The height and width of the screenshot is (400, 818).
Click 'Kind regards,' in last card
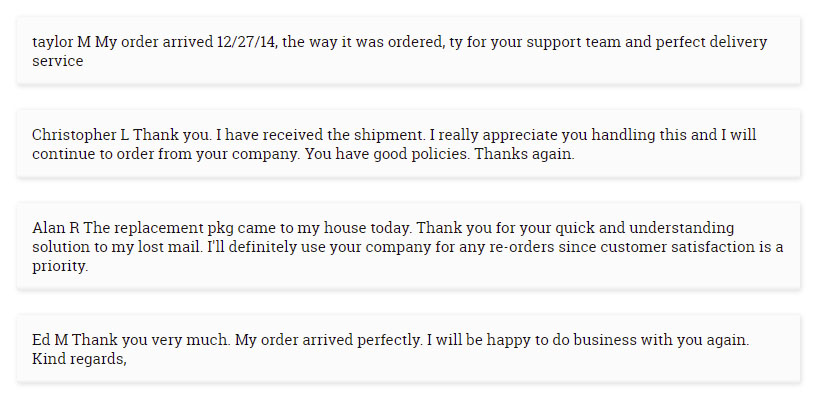tap(79, 359)
